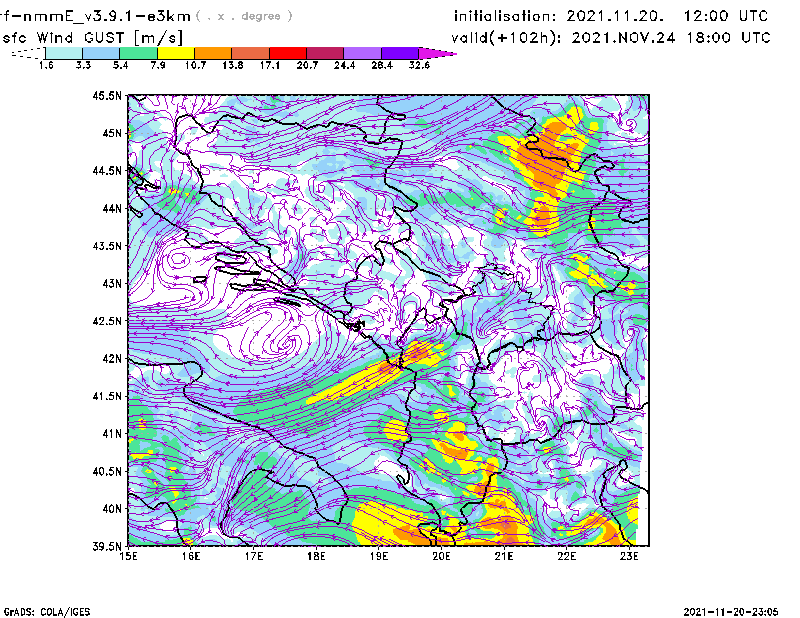Click the violet 28.4–32.6 legend swatch
Image resolution: width=800 pixels, height=618 pixels.
click(x=400, y=53)
